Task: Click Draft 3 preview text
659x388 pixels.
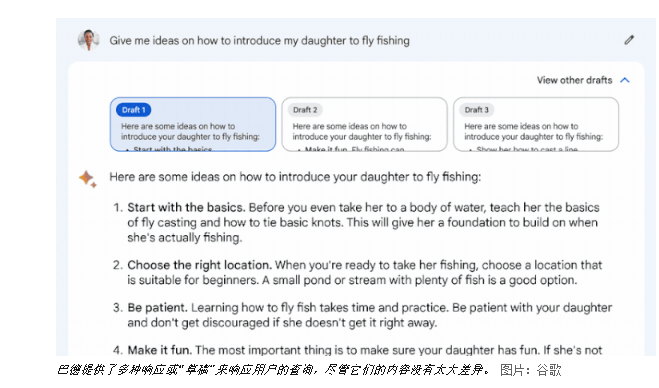Action: point(533,132)
